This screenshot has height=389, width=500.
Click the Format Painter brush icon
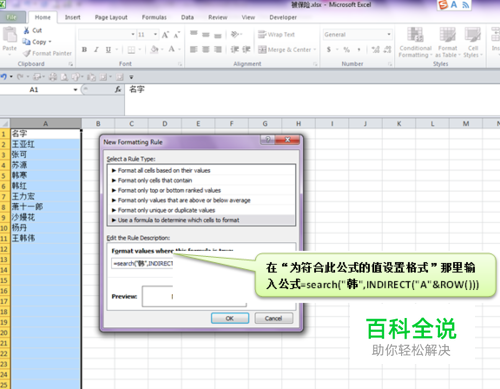[x=27, y=53]
